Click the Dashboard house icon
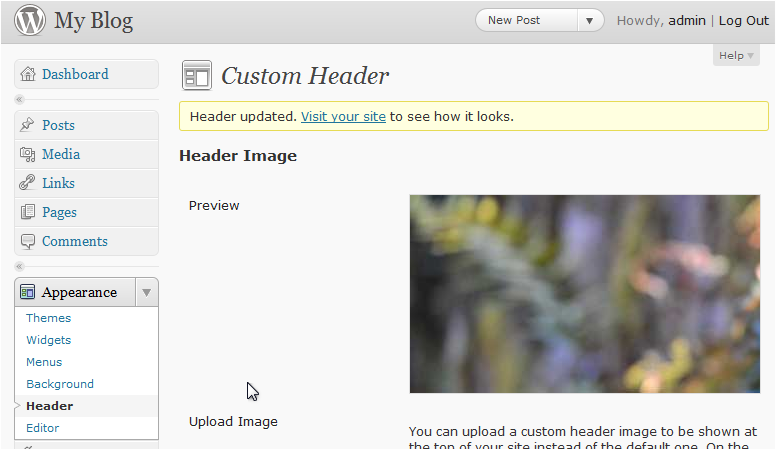Image resolution: width=776 pixels, height=450 pixels. point(28,74)
